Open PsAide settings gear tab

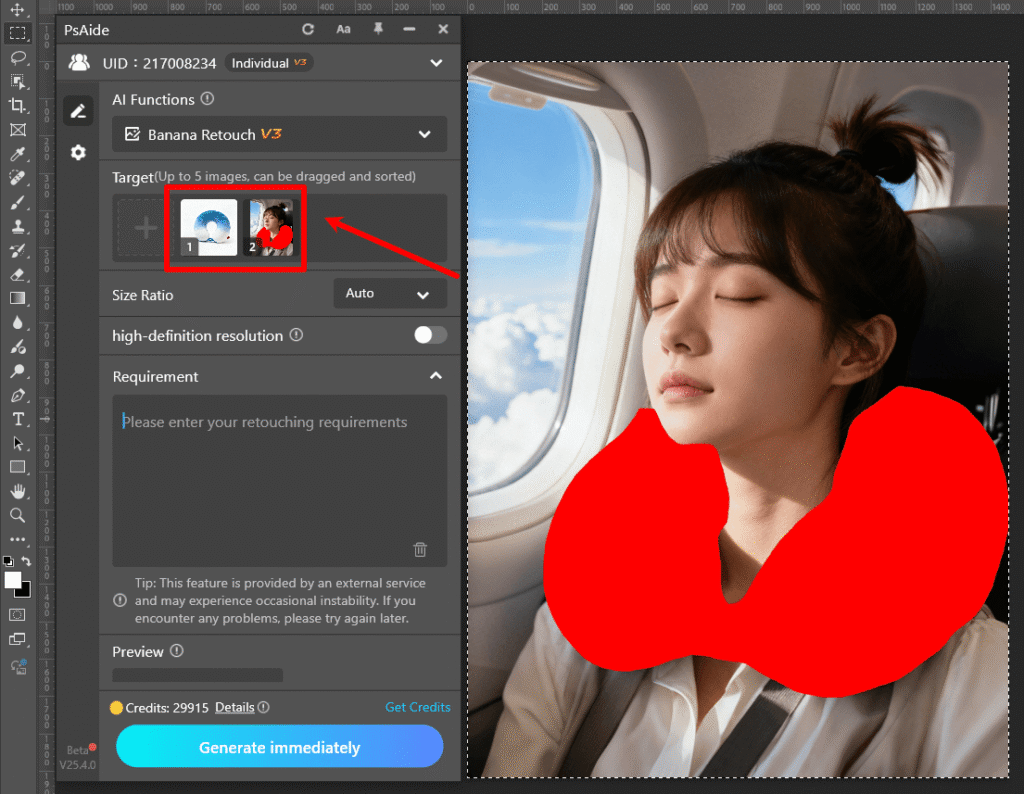pos(78,153)
